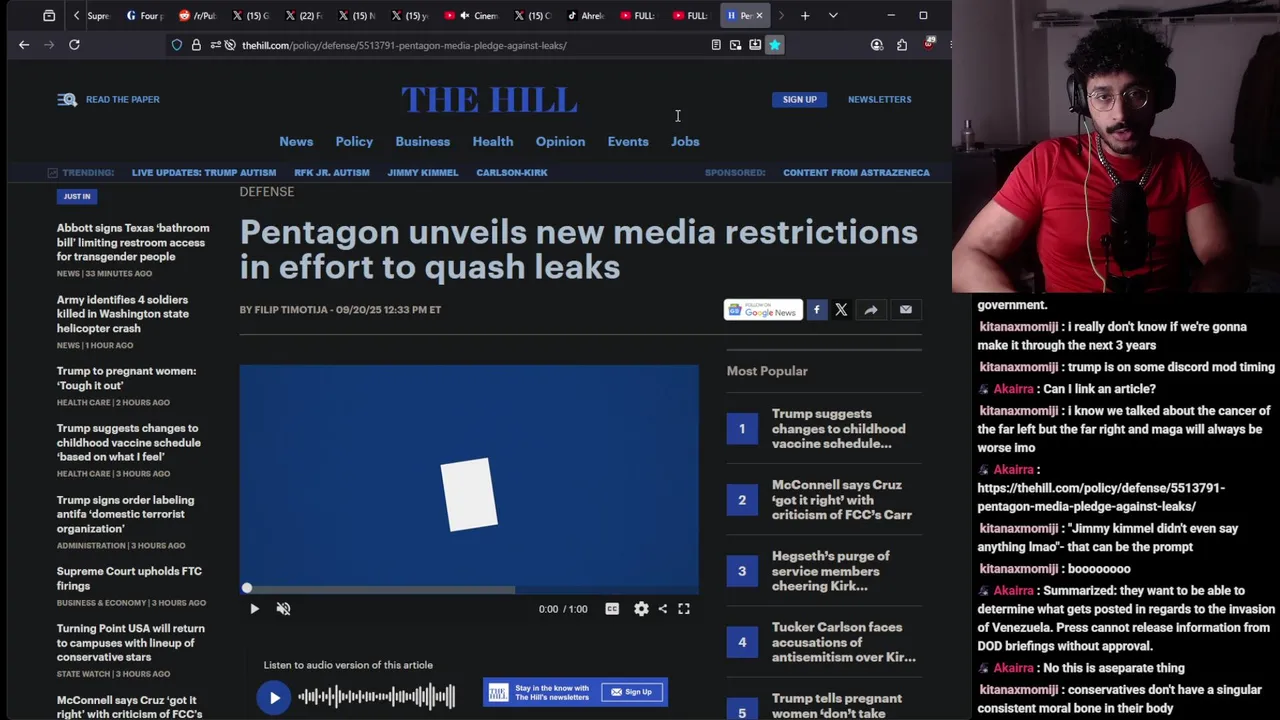Play the article video
Screen dimensions: 1280x720
(x=254, y=608)
